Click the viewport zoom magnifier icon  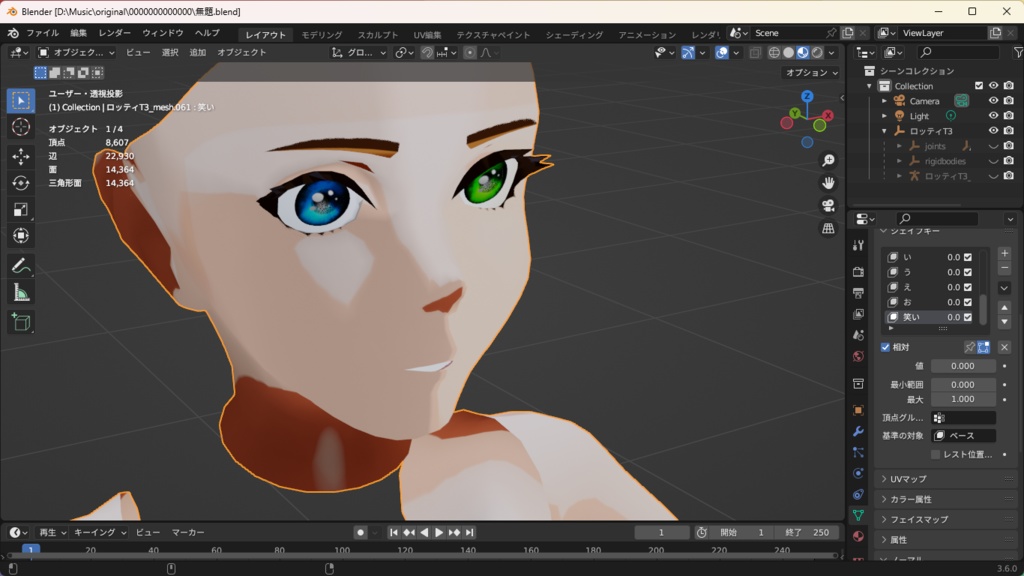click(828, 160)
